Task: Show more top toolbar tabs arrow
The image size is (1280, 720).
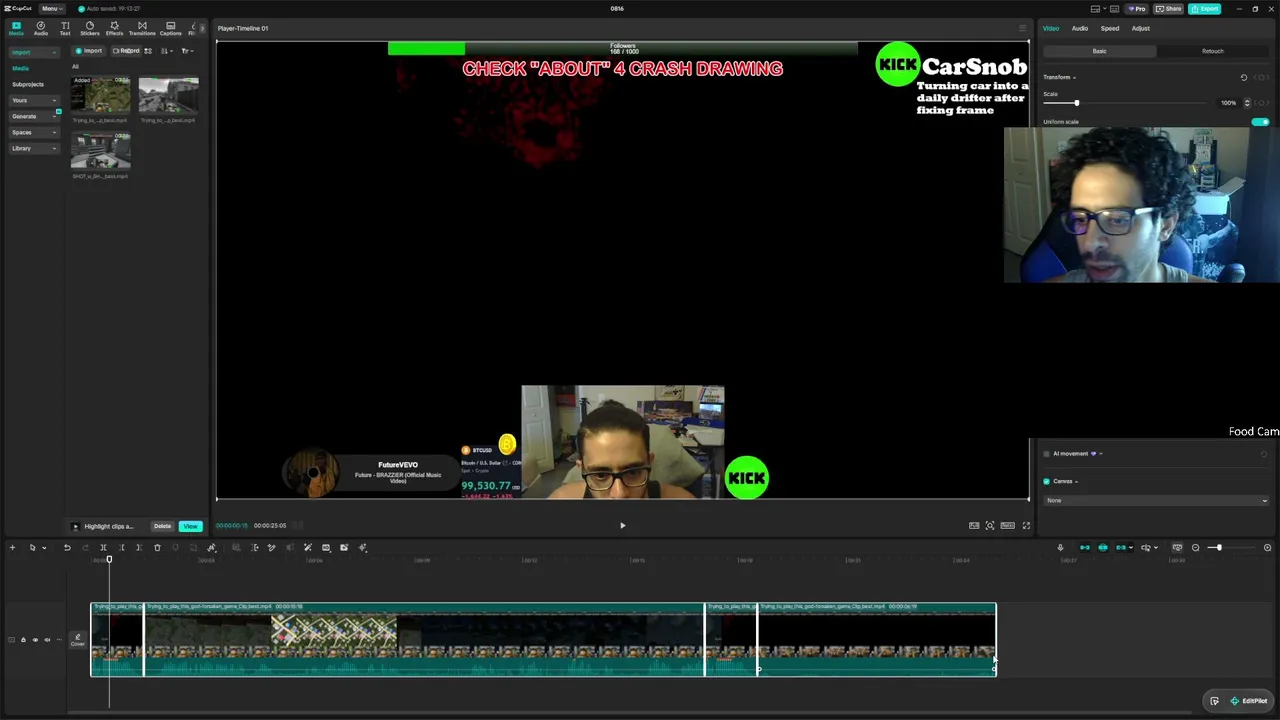Action: tap(202, 28)
